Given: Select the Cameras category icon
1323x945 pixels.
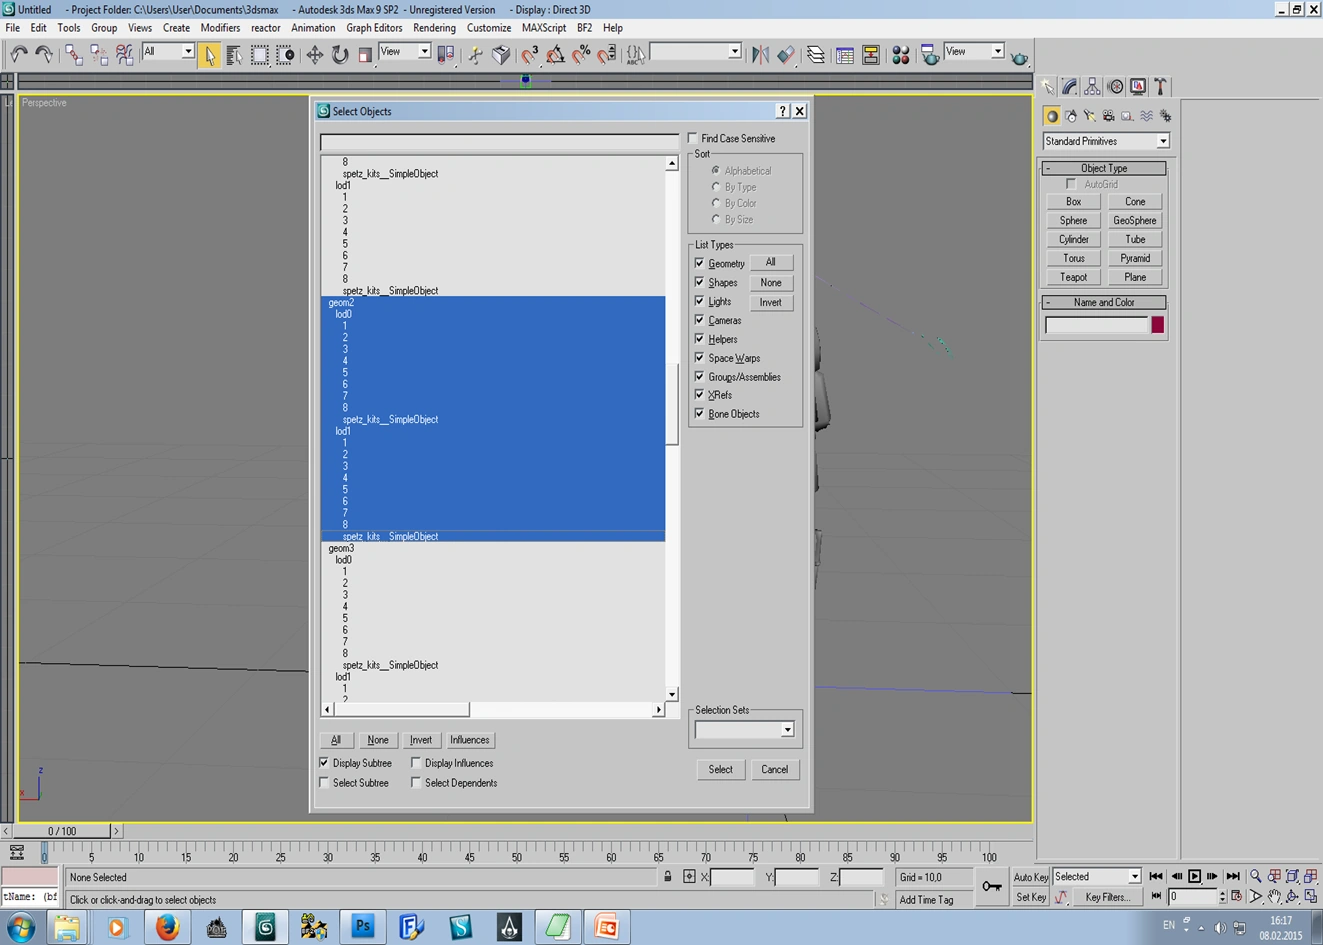Looking at the screenshot, I should pyautogui.click(x=1108, y=116).
